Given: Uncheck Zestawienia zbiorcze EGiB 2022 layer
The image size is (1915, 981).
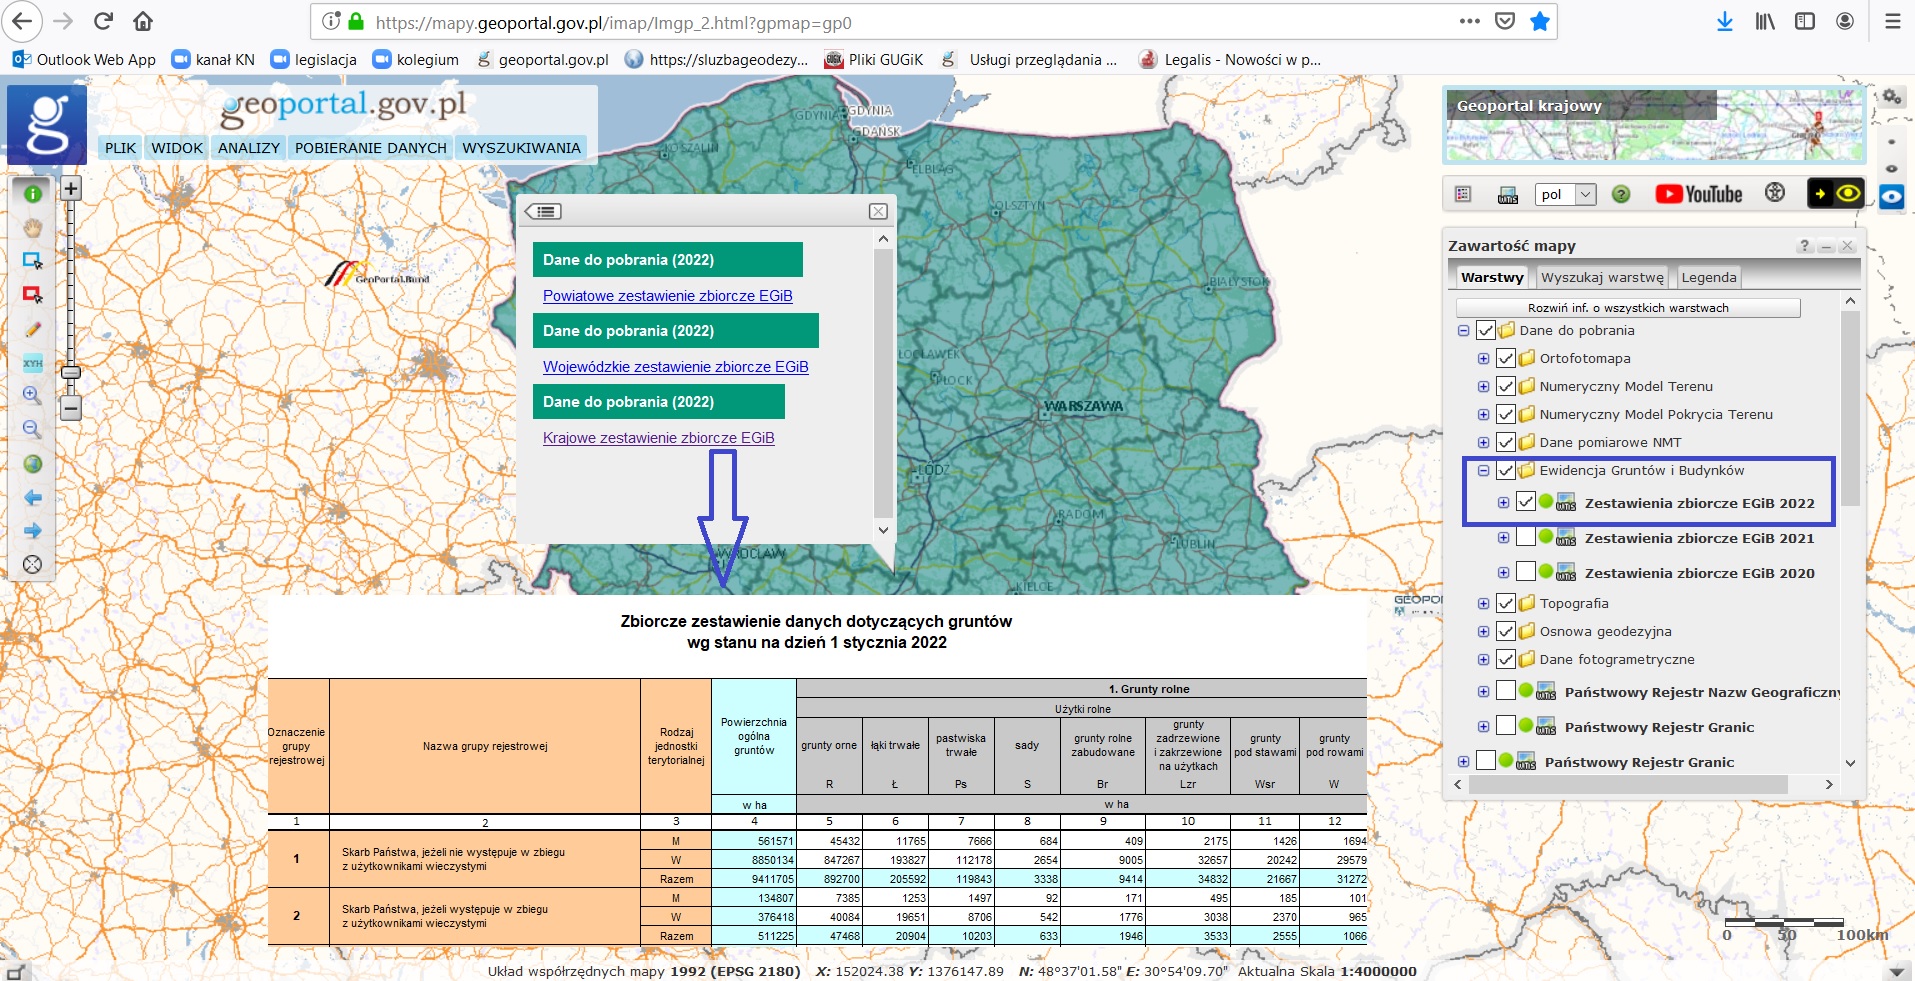Looking at the screenshot, I should point(1525,502).
